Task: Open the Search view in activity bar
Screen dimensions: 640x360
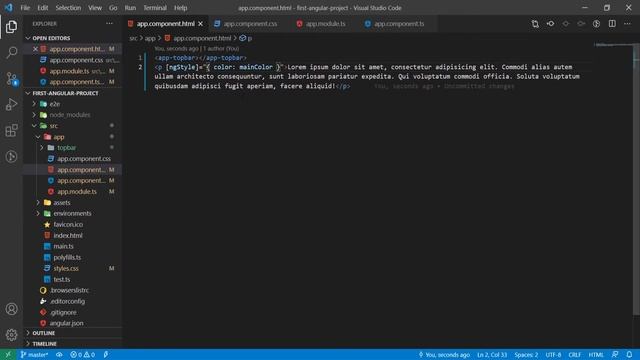Action: (x=11, y=53)
